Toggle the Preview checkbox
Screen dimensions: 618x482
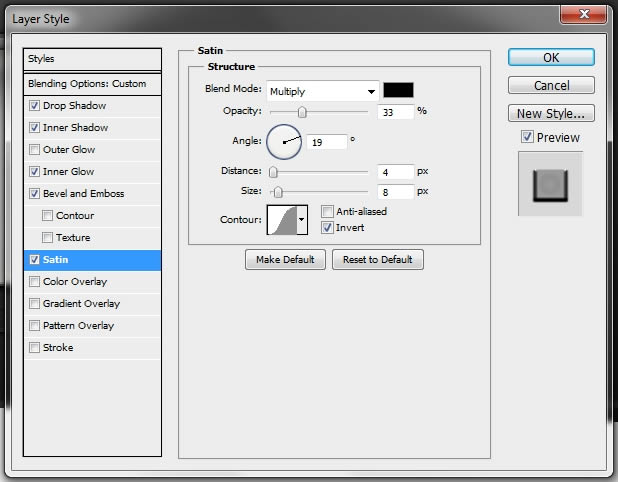point(527,137)
